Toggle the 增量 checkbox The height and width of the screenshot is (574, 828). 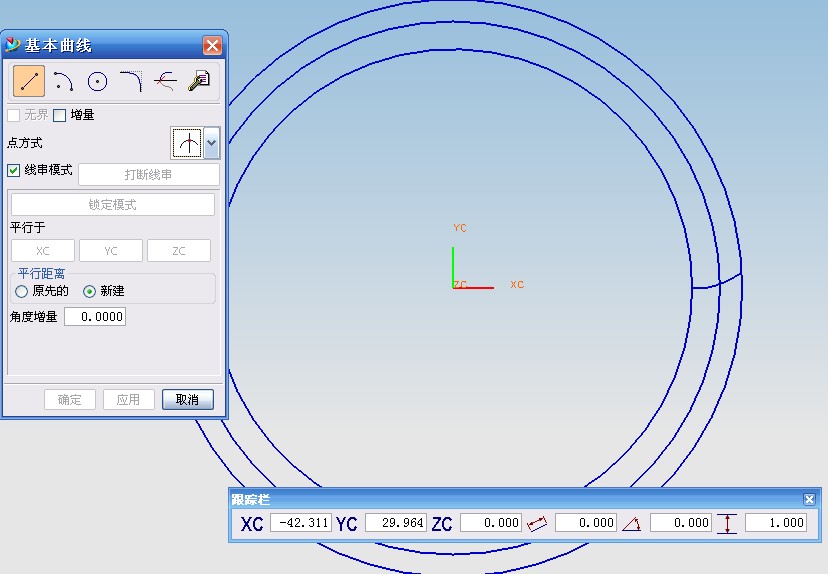(60, 115)
